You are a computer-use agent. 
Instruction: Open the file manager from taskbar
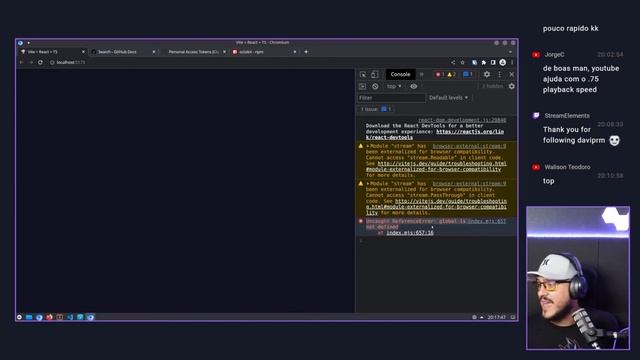tap(29, 317)
